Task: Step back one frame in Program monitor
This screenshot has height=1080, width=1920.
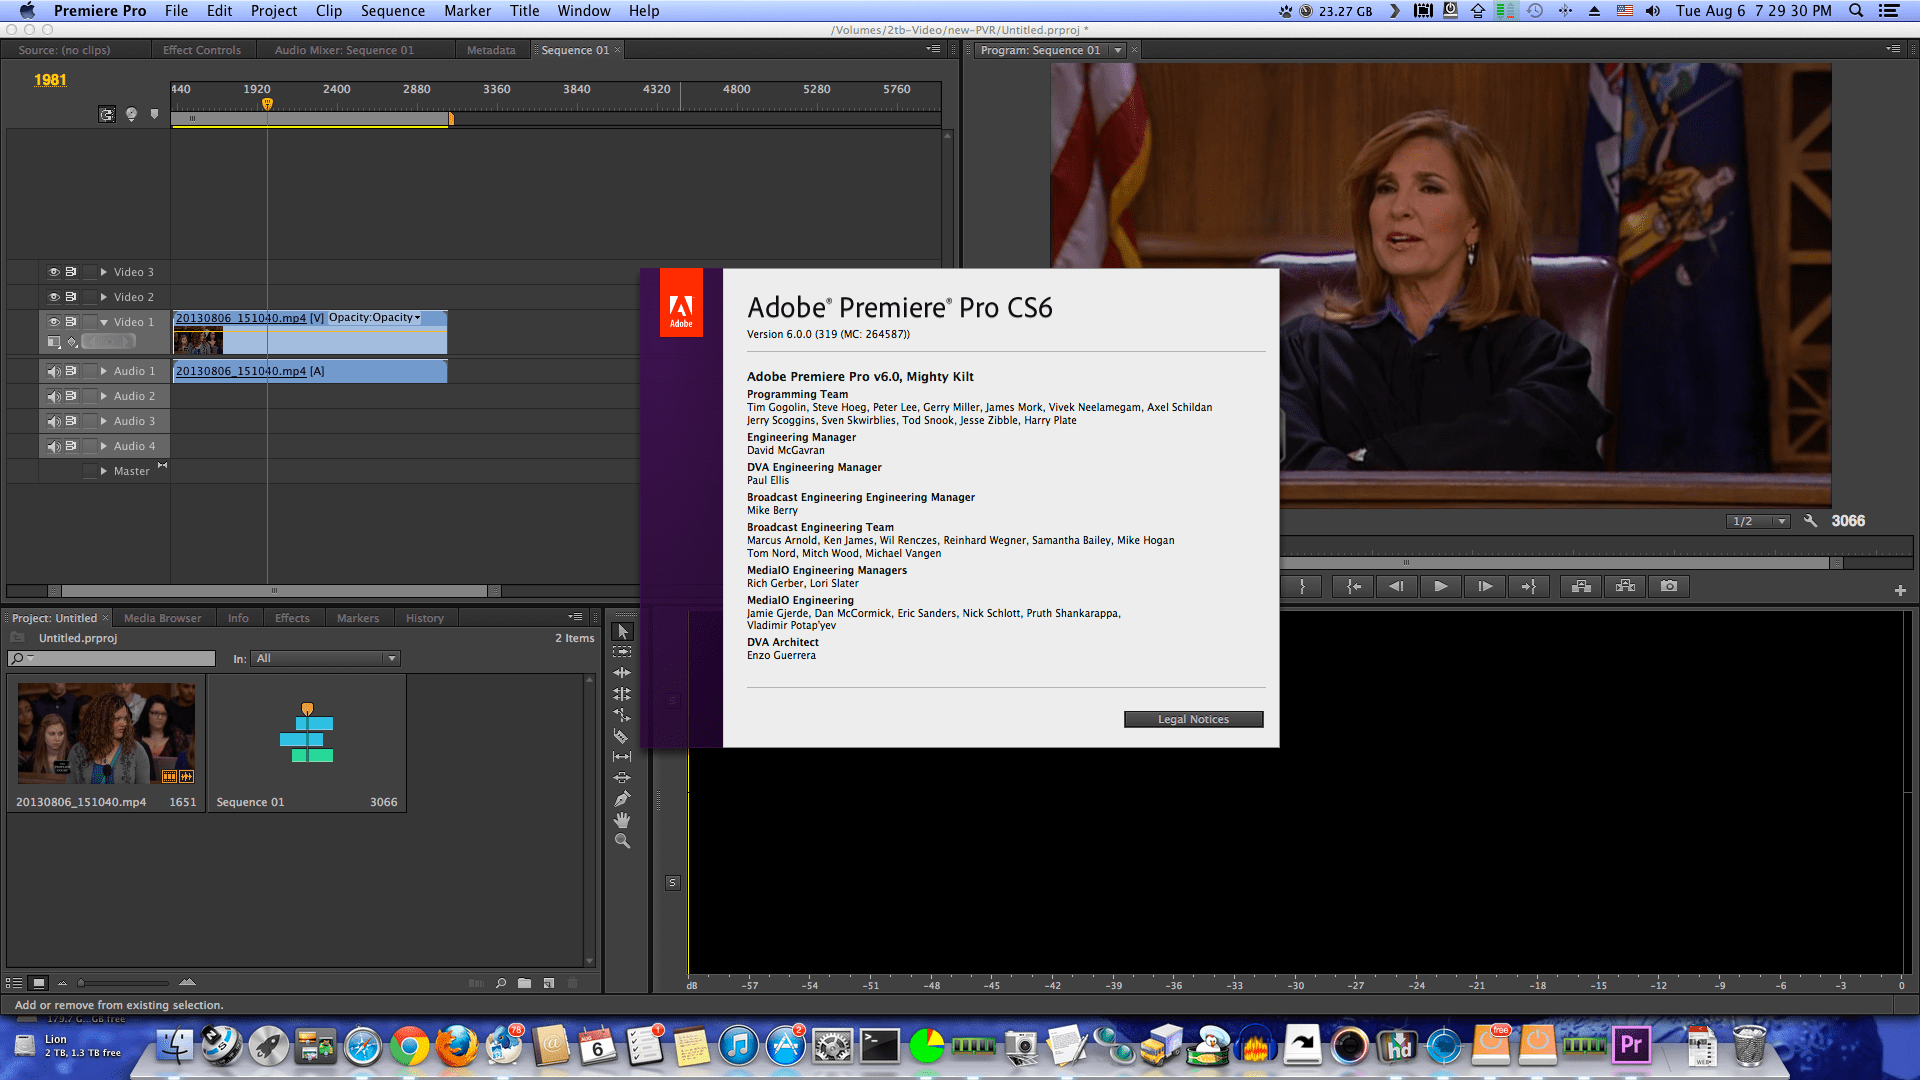Action: pyautogui.click(x=1396, y=587)
